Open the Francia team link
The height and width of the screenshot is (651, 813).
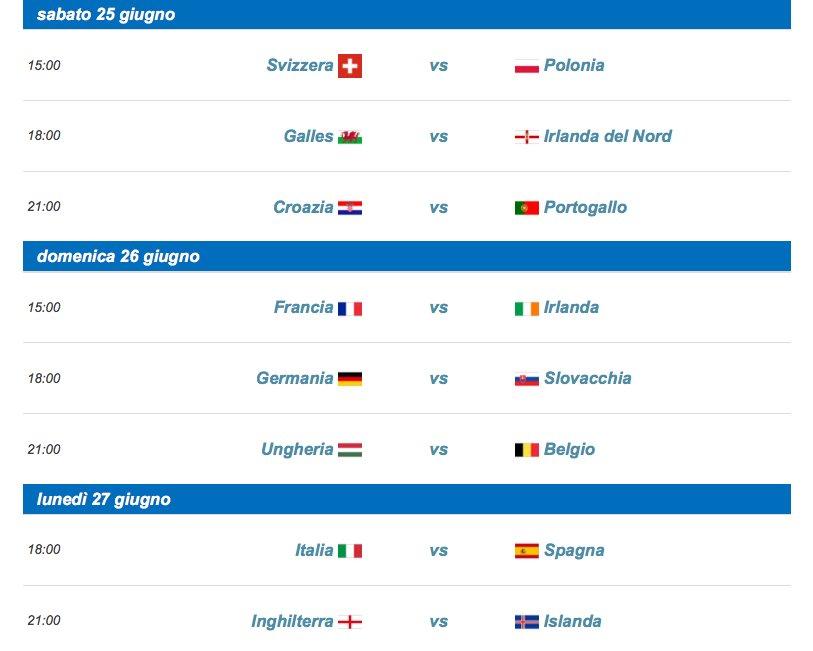[303, 308]
